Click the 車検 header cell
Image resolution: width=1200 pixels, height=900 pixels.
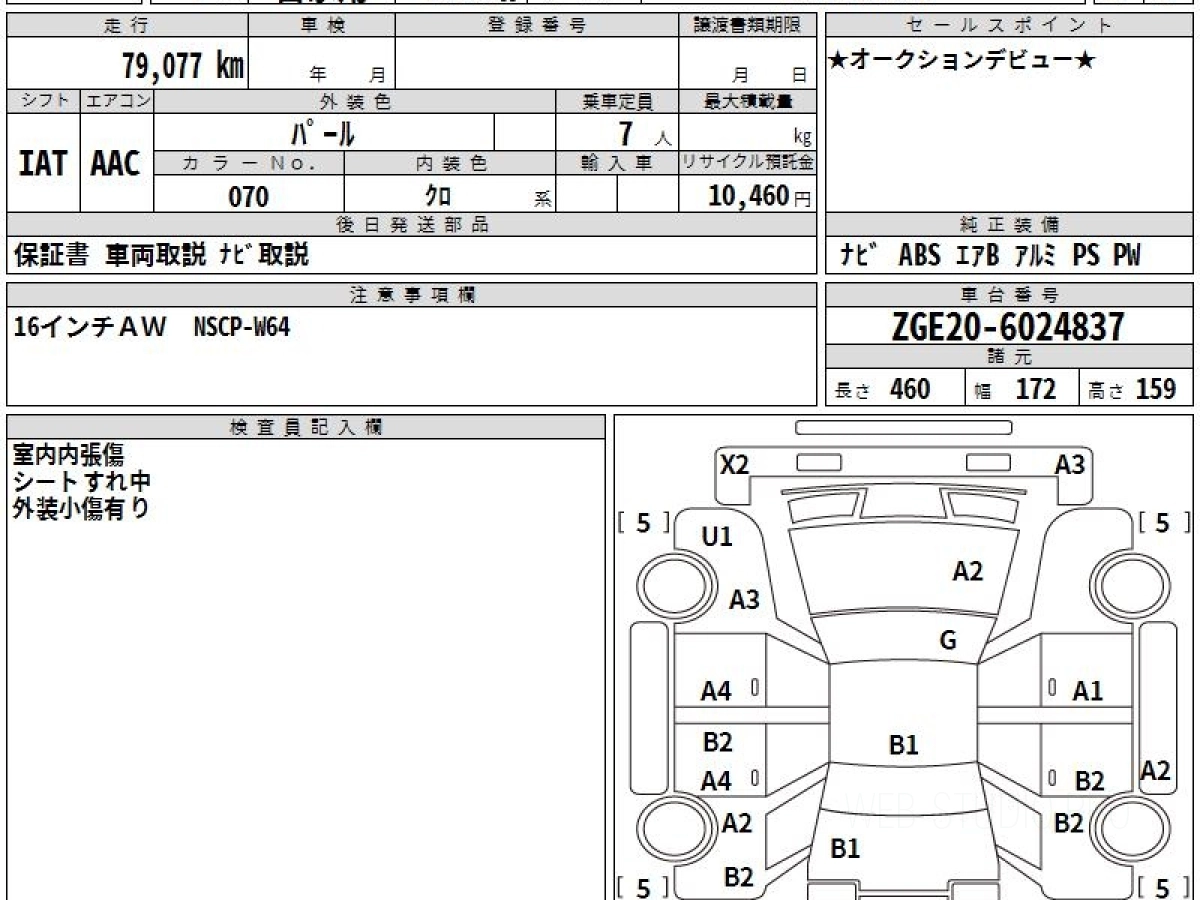(x=321, y=26)
